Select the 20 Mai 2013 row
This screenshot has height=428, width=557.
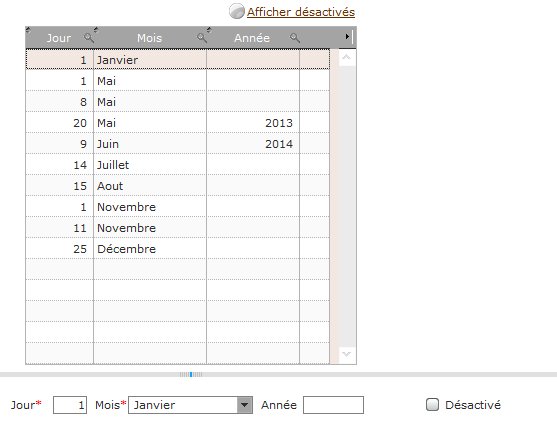[x=178, y=123]
